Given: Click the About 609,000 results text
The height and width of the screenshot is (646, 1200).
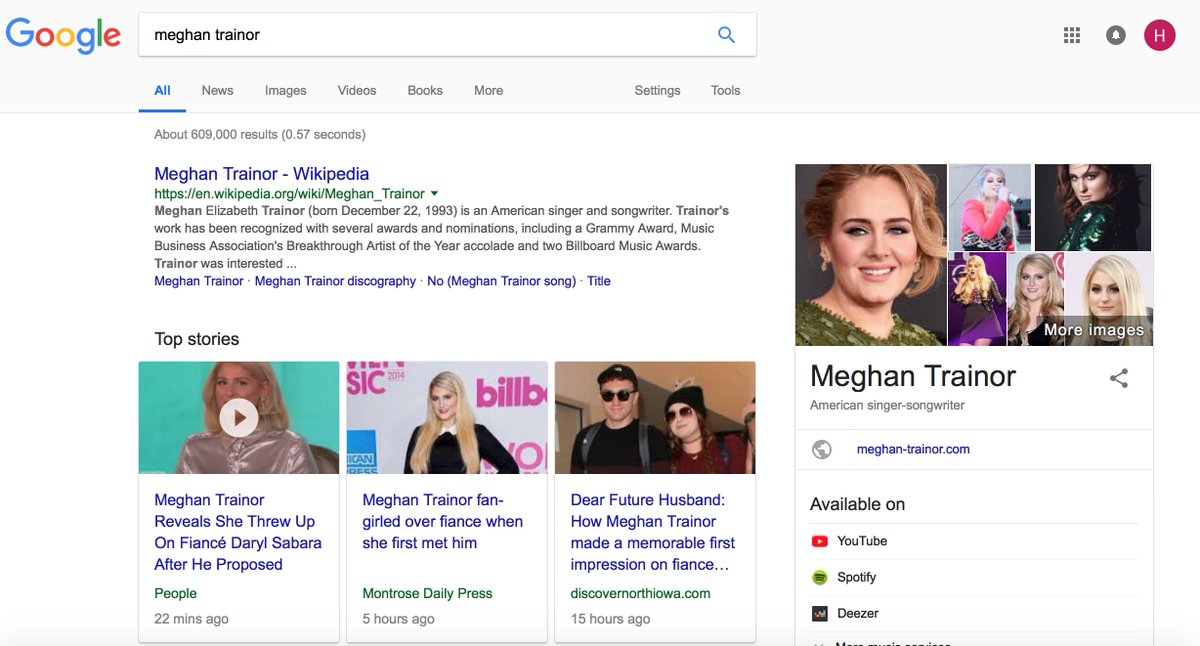Looking at the screenshot, I should [x=260, y=134].
